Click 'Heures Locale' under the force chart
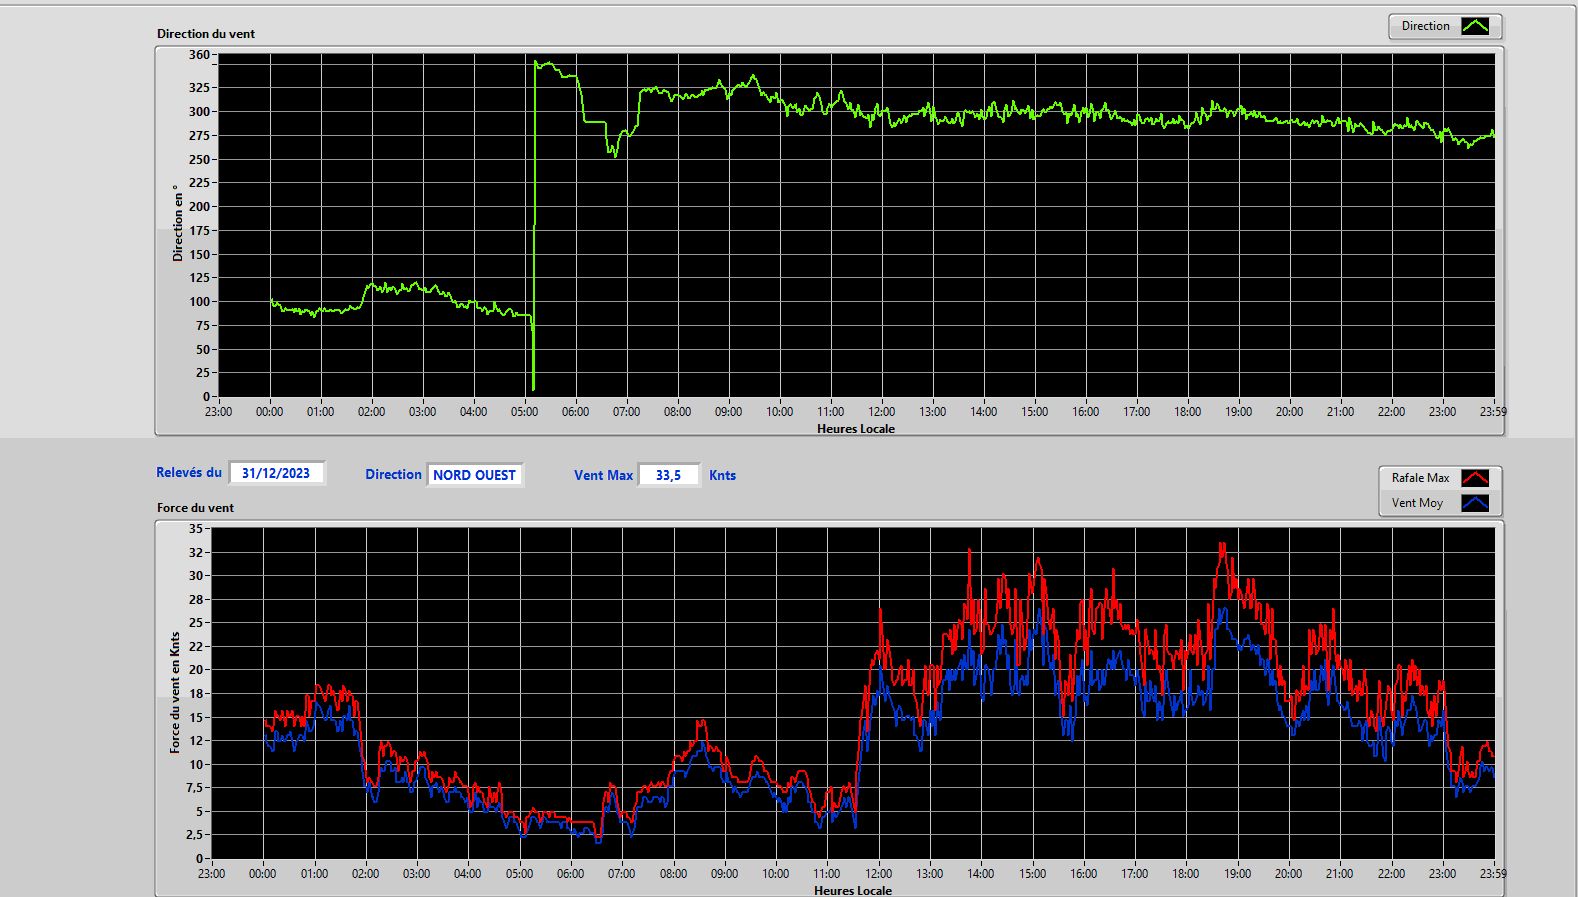Screen dimensions: 1578x897 click(853, 890)
